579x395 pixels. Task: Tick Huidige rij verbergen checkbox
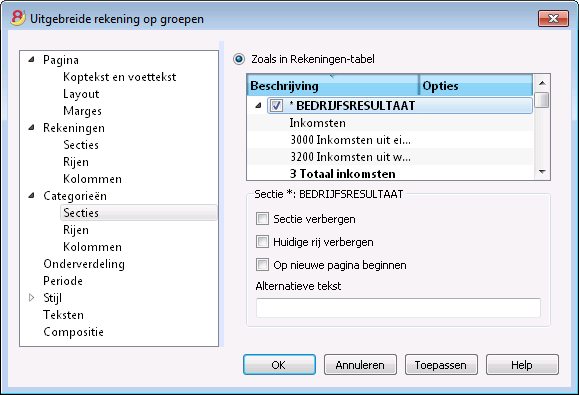click(262, 242)
